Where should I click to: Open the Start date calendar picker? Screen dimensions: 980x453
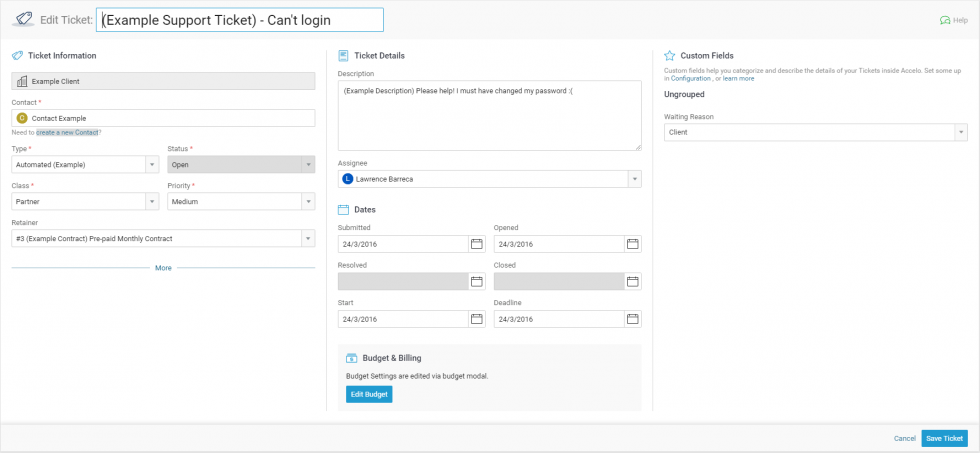point(477,319)
